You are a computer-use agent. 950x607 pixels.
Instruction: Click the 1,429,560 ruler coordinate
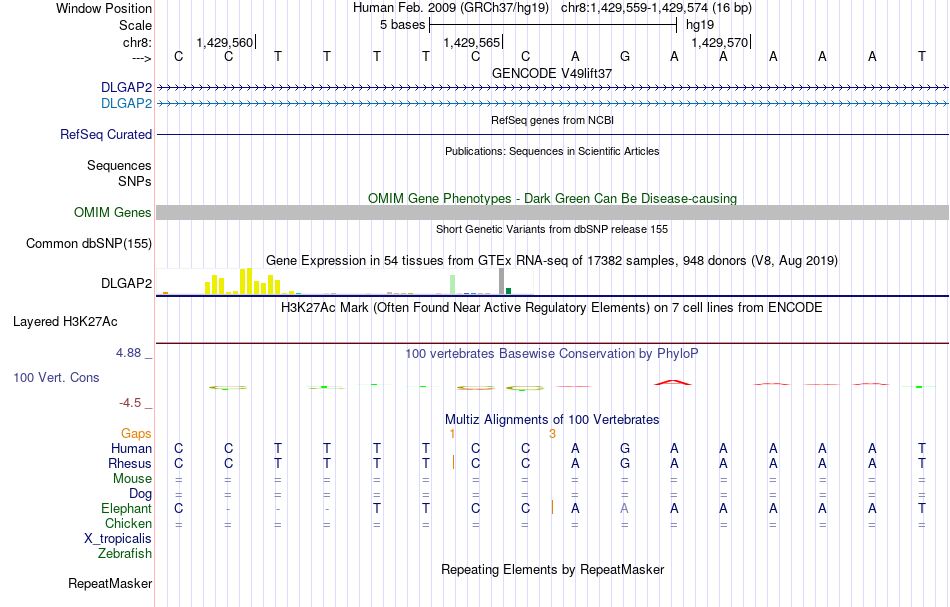225,42
